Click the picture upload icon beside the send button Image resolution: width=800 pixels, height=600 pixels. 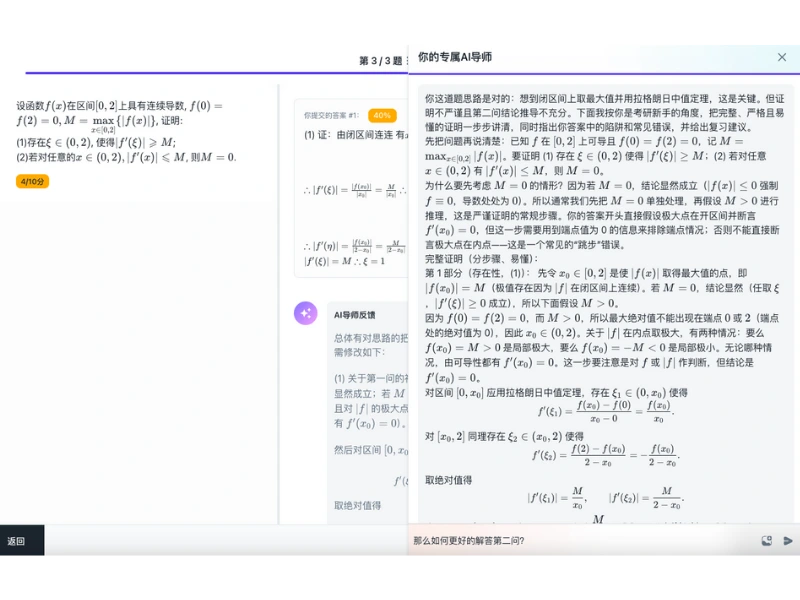[x=767, y=540]
